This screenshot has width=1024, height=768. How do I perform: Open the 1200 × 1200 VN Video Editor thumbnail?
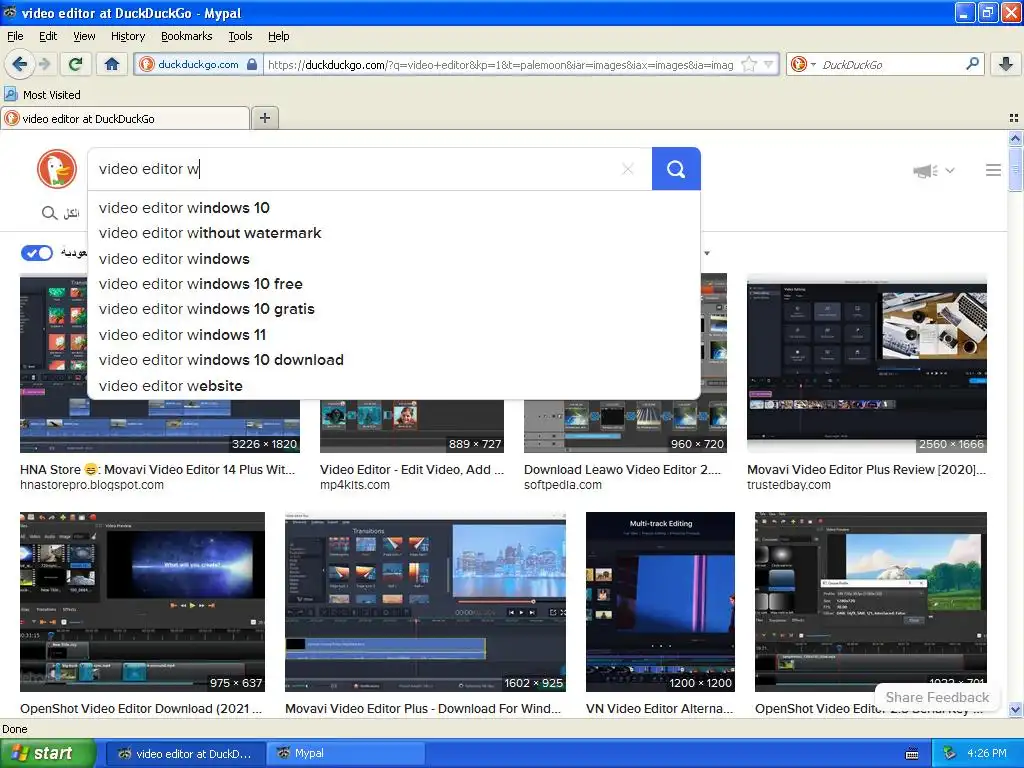[660, 601]
